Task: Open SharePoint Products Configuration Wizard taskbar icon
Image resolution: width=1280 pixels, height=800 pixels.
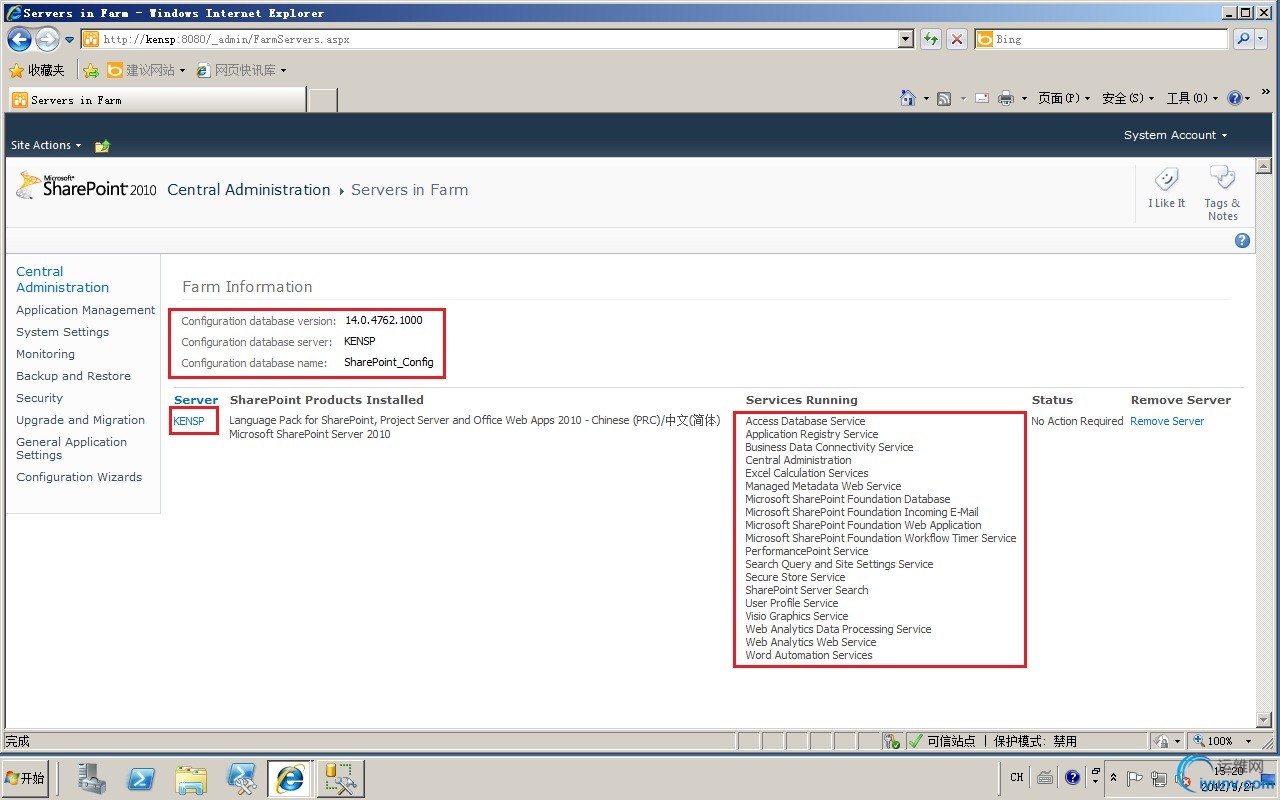Action: coord(341,778)
